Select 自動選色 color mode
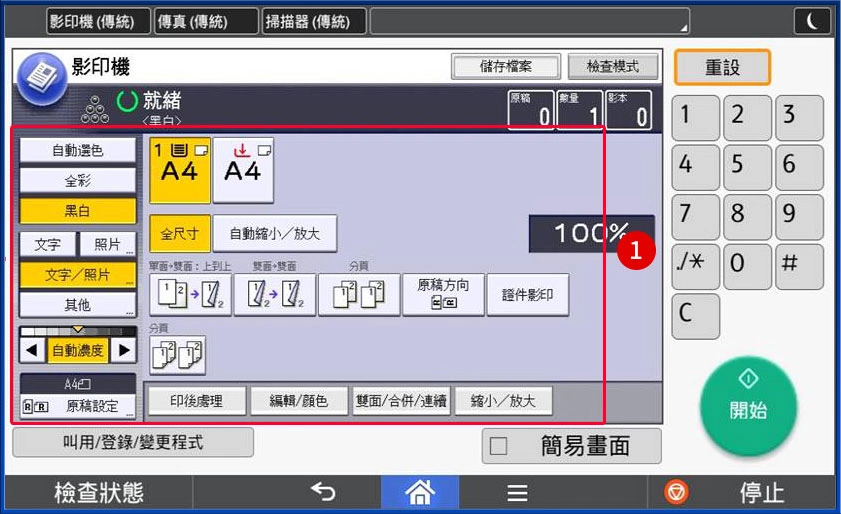 click(78, 150)
